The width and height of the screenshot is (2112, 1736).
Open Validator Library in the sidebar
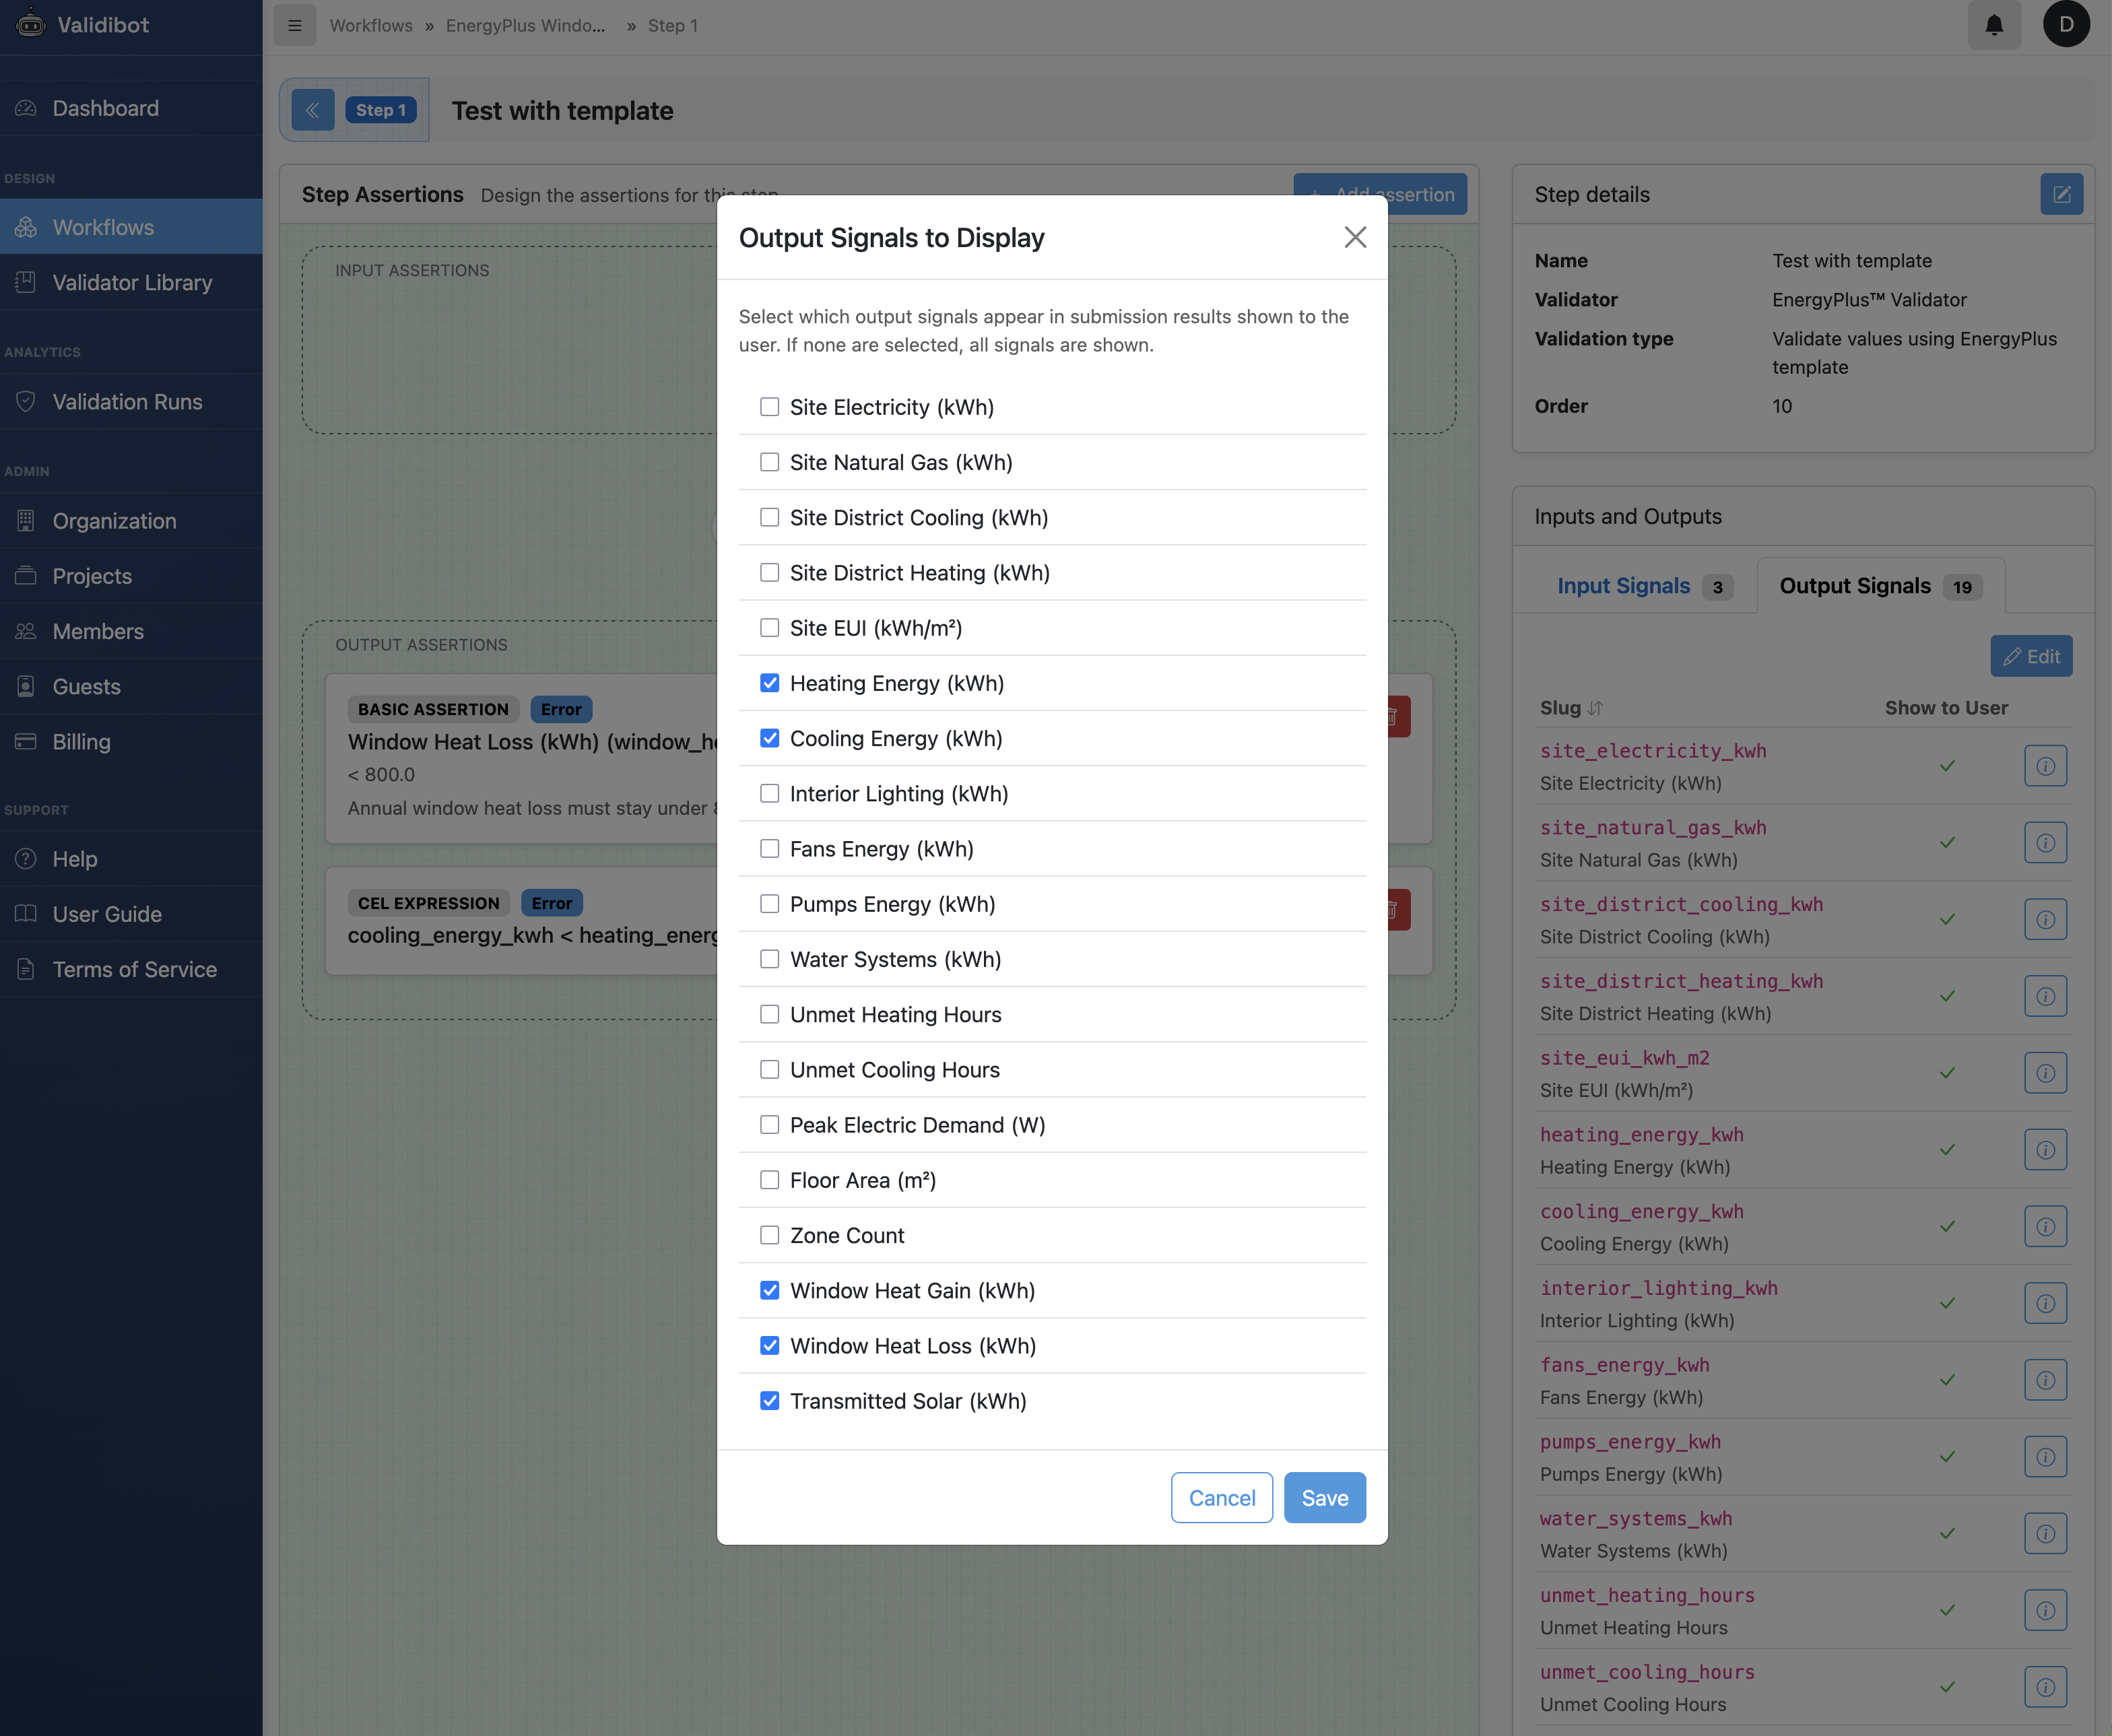tap(132, 283)
